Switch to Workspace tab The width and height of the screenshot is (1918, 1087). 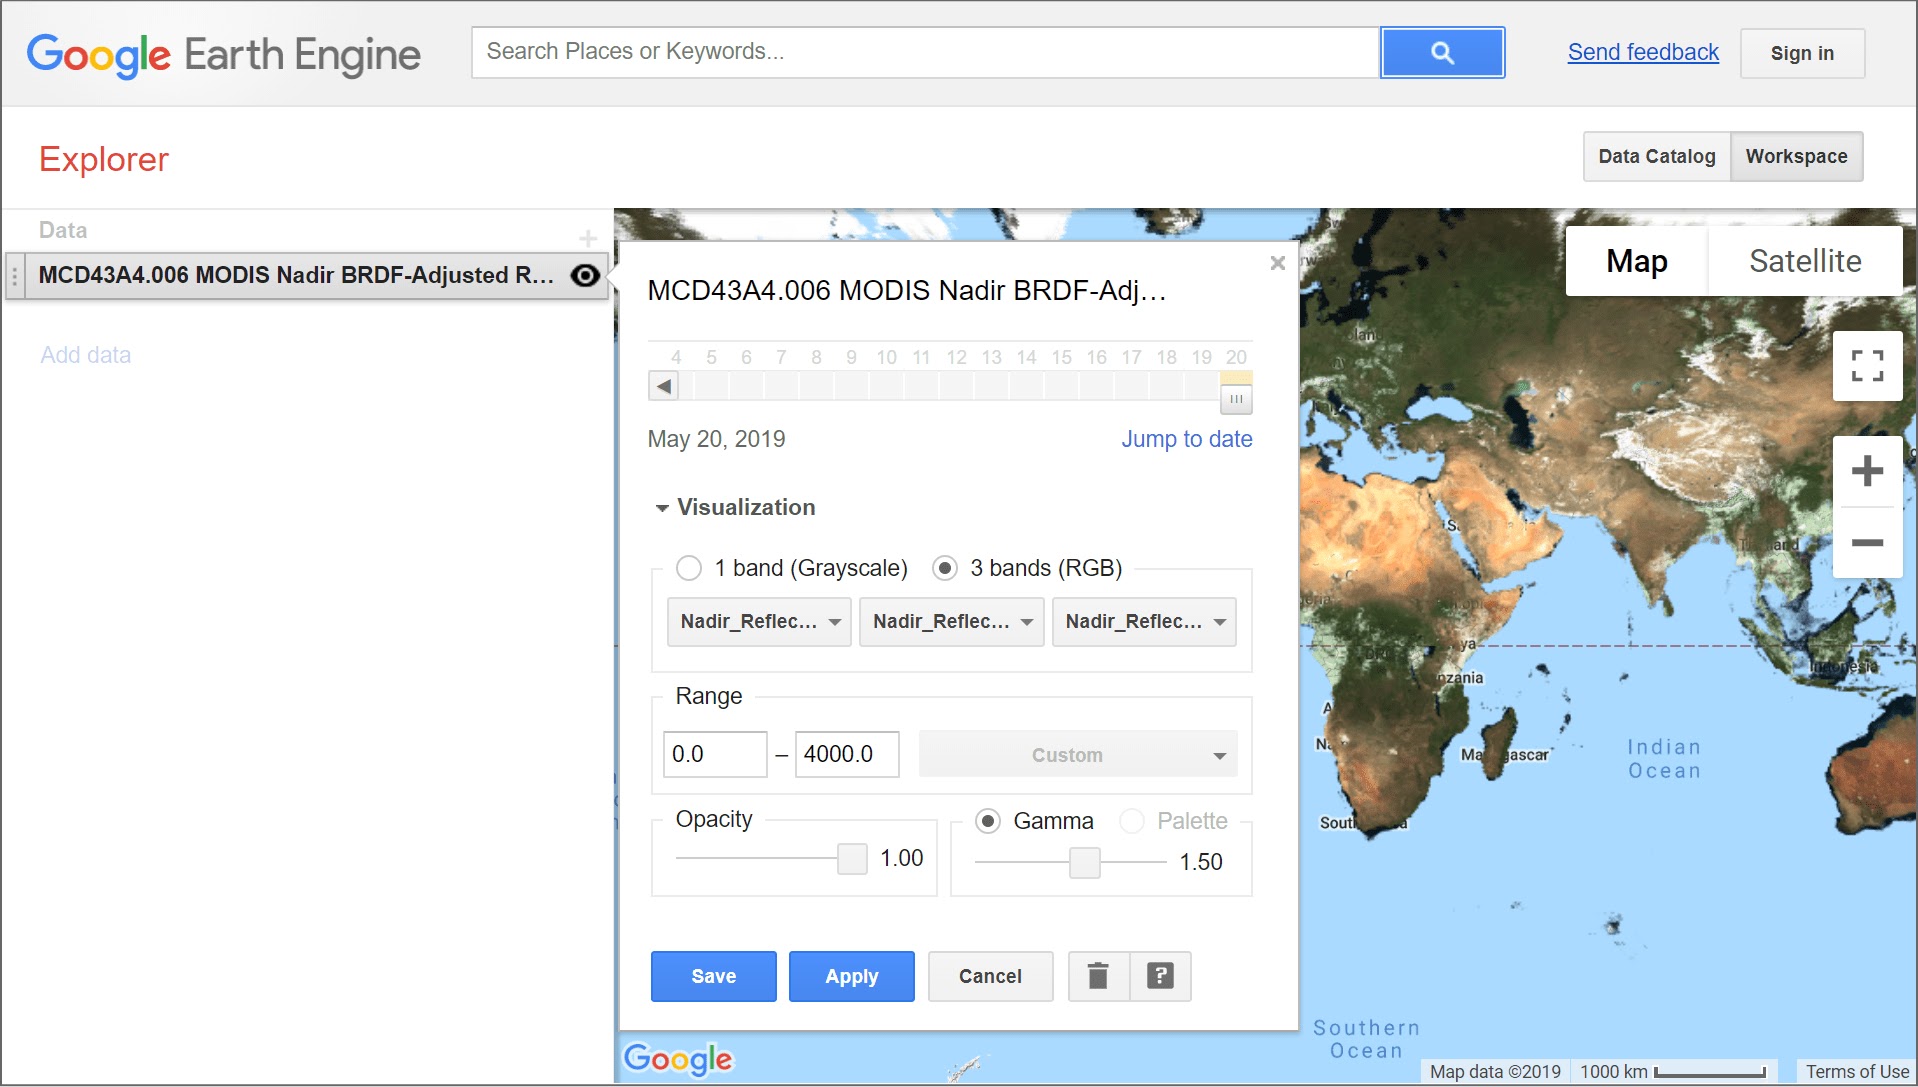(1797, 157)
